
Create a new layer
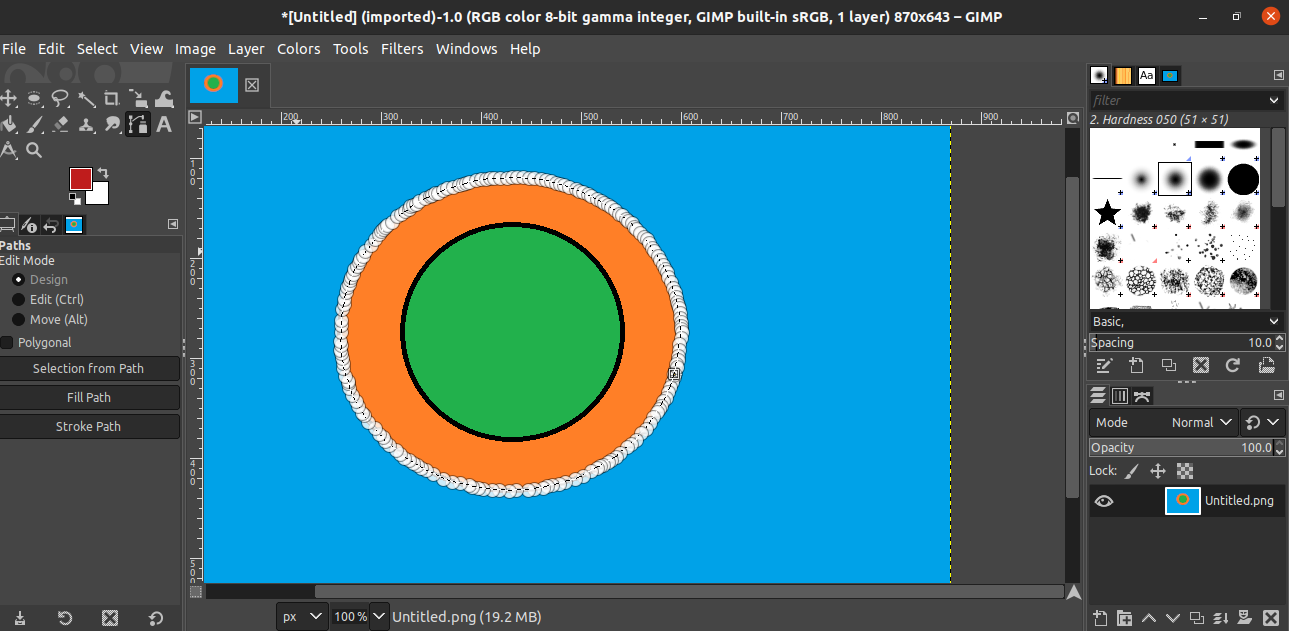click(1100, 618)
